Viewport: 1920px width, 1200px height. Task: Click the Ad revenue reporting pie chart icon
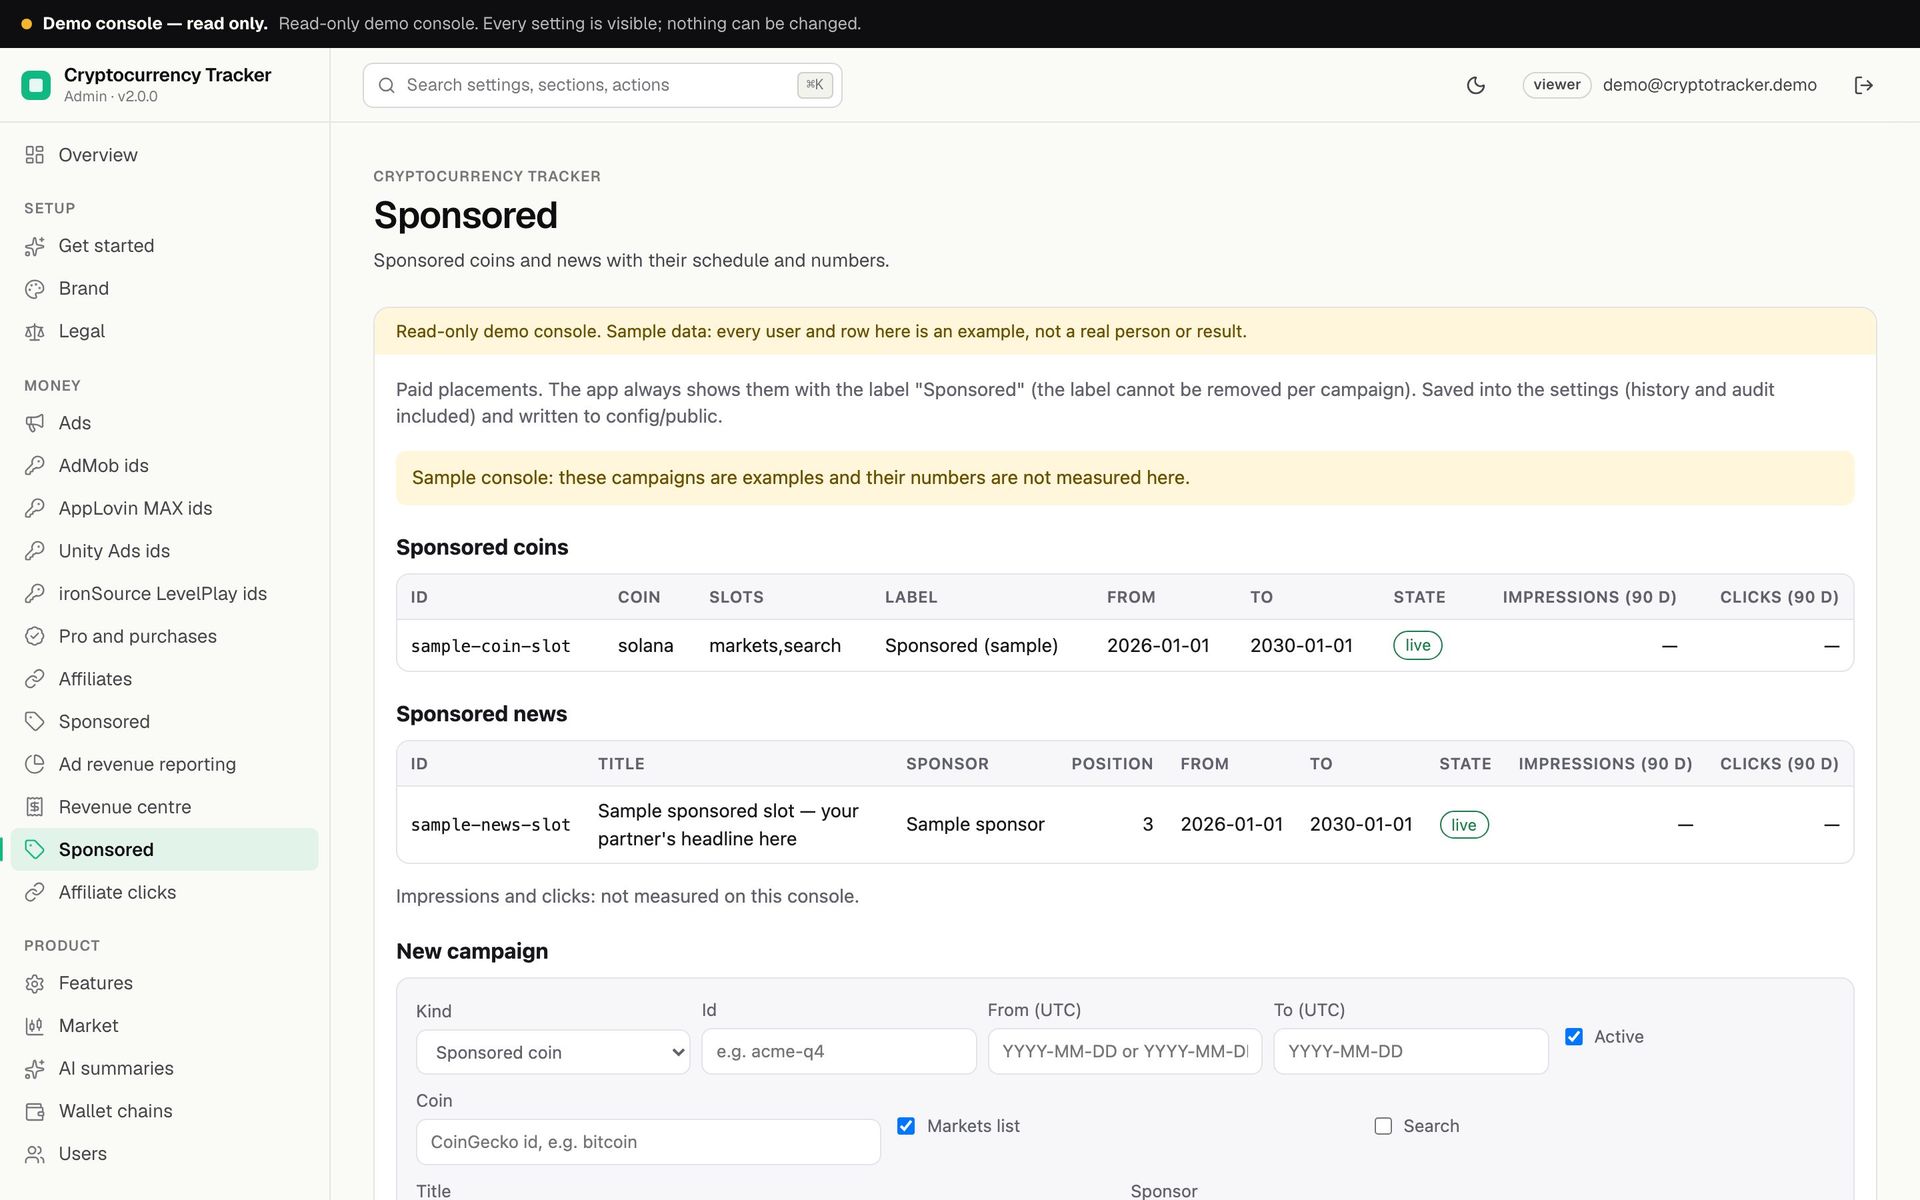click(x=35, y=764)
